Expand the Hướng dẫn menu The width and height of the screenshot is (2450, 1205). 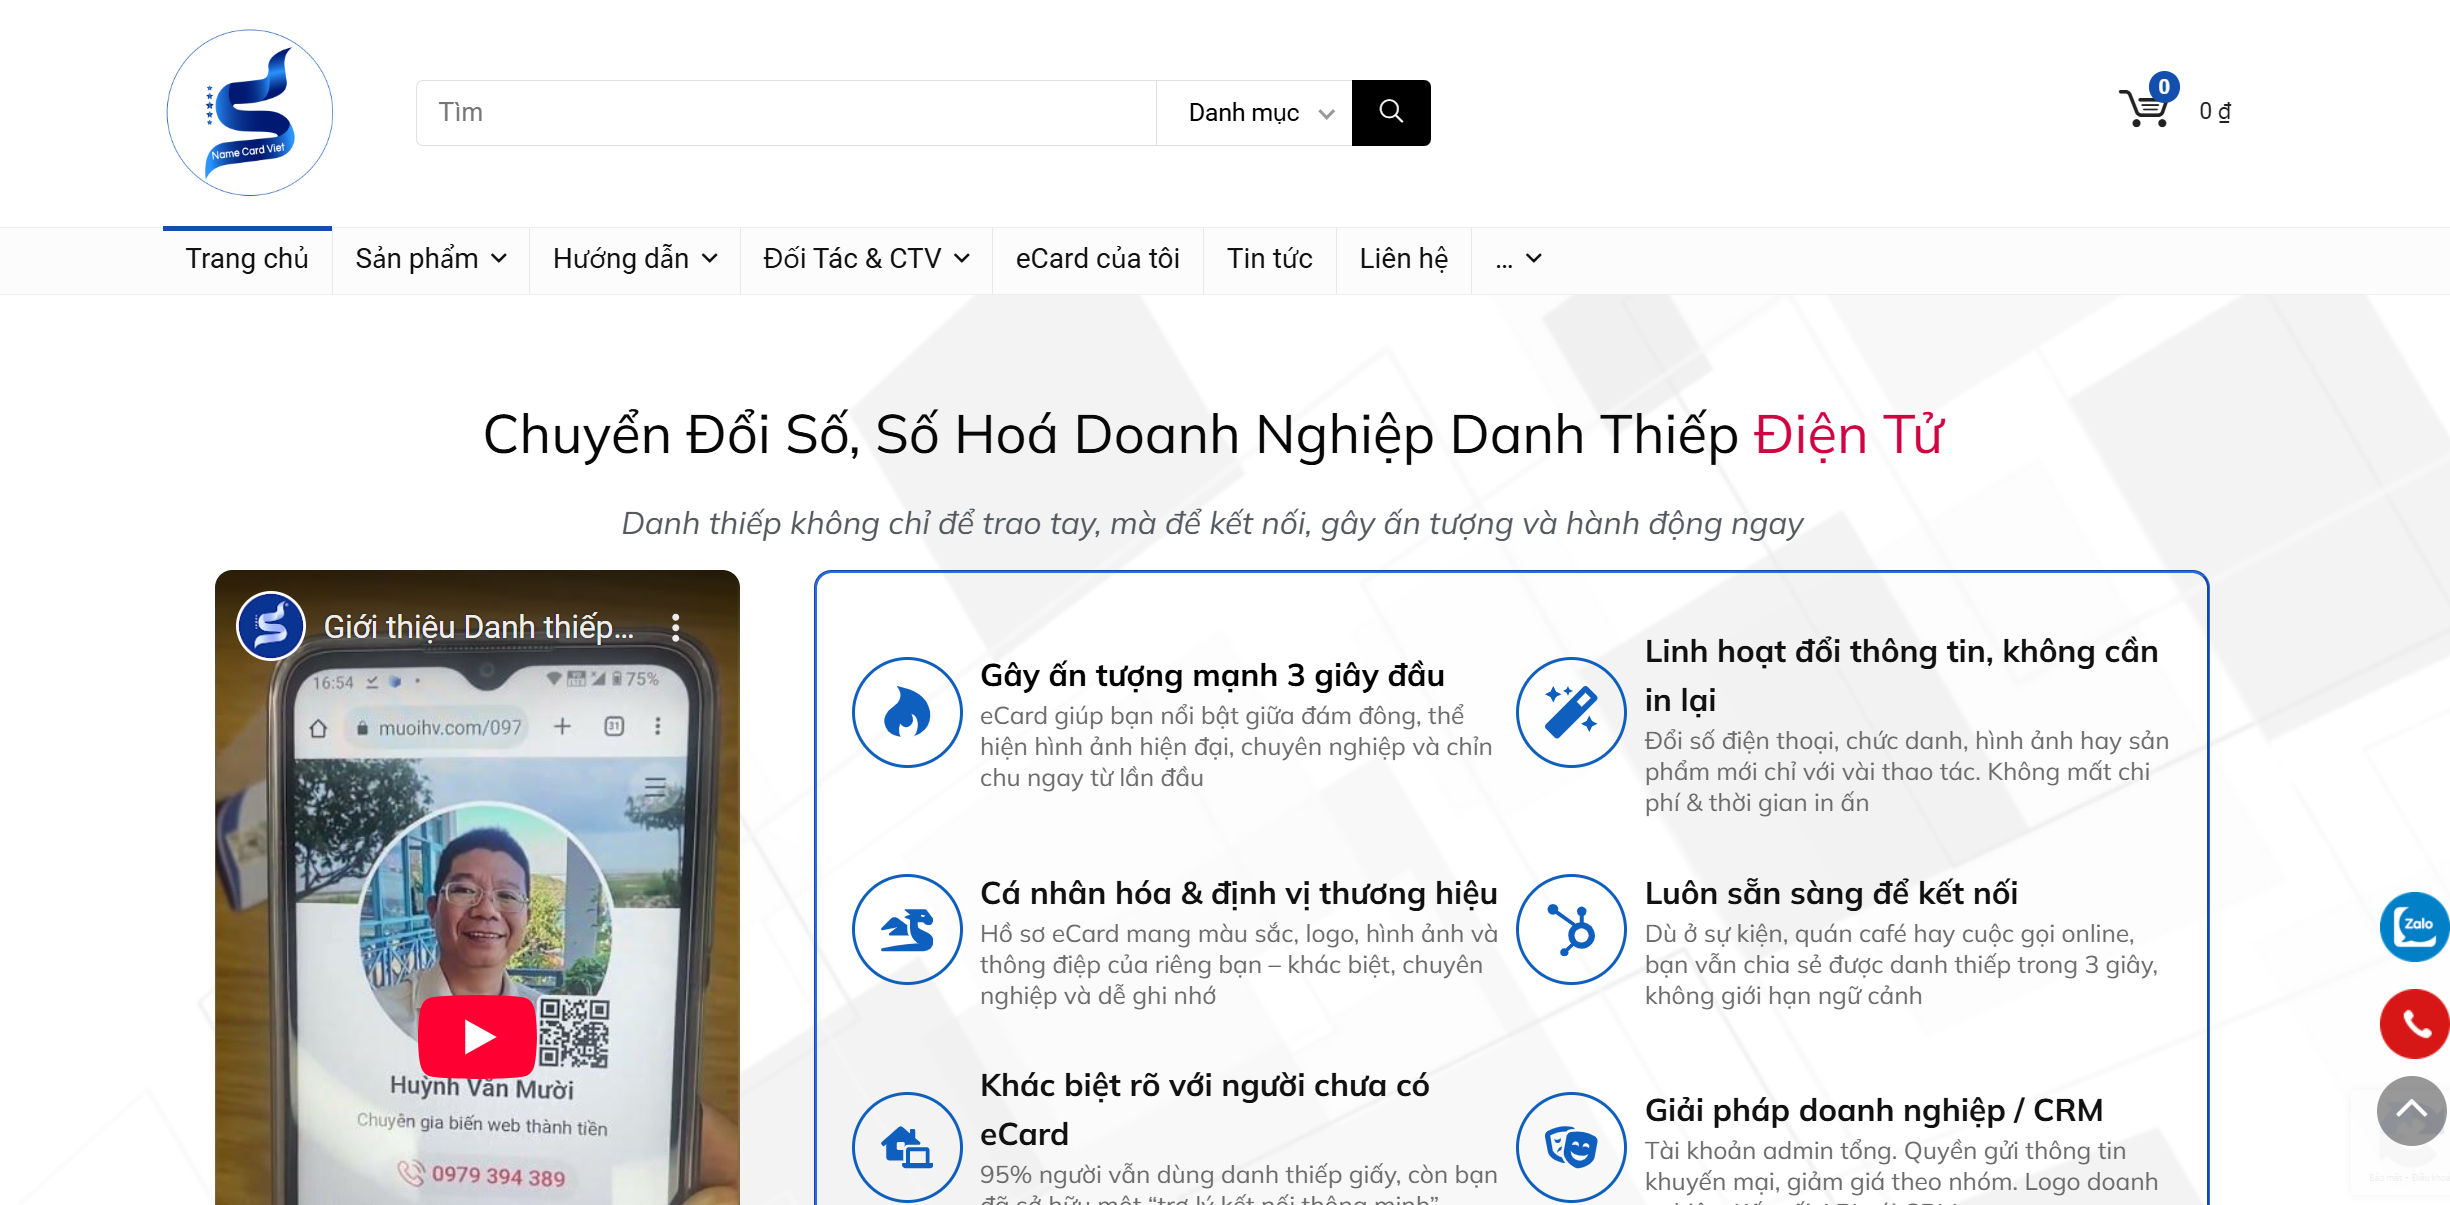coord(635,259)
